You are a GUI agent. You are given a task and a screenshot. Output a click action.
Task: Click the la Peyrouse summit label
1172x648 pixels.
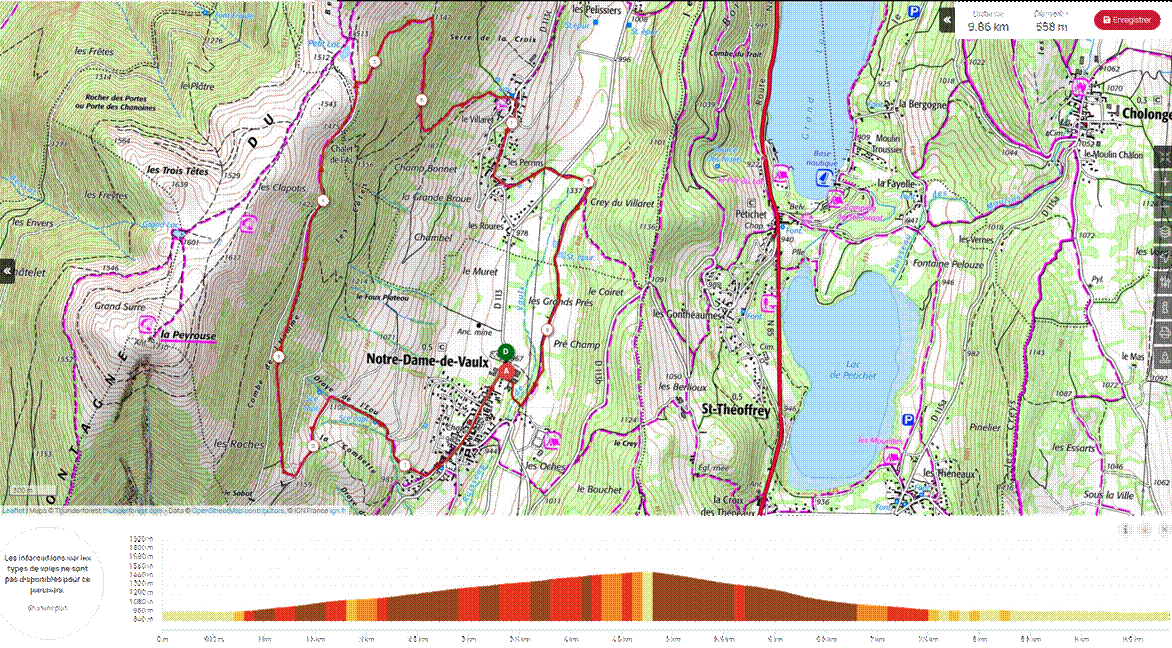(x=188, y=336)
